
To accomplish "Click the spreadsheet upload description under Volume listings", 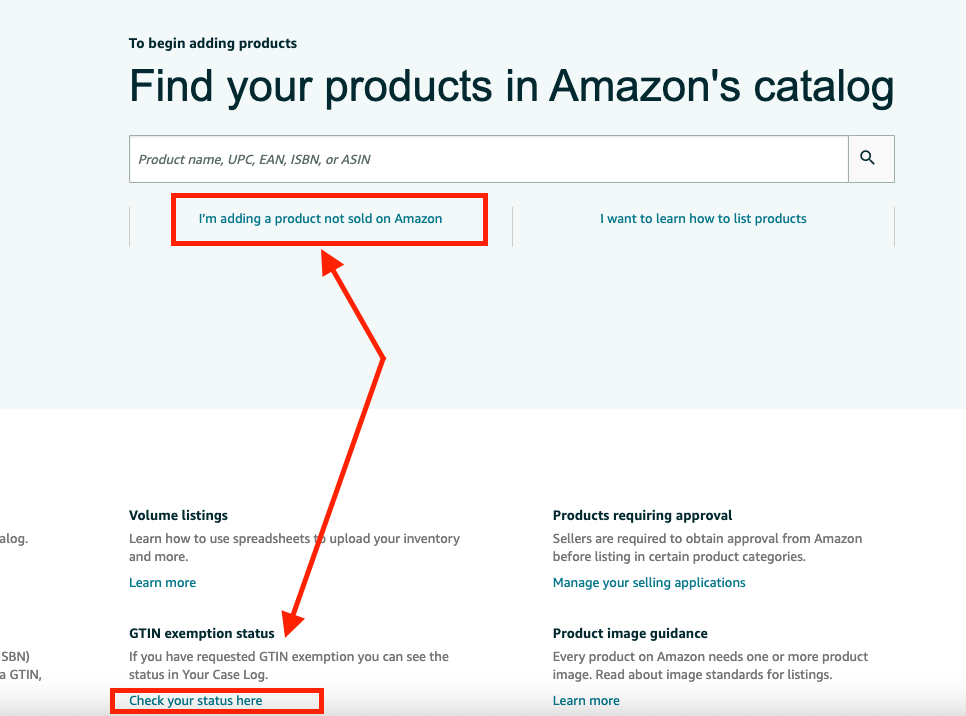I will tap(294, 547).
